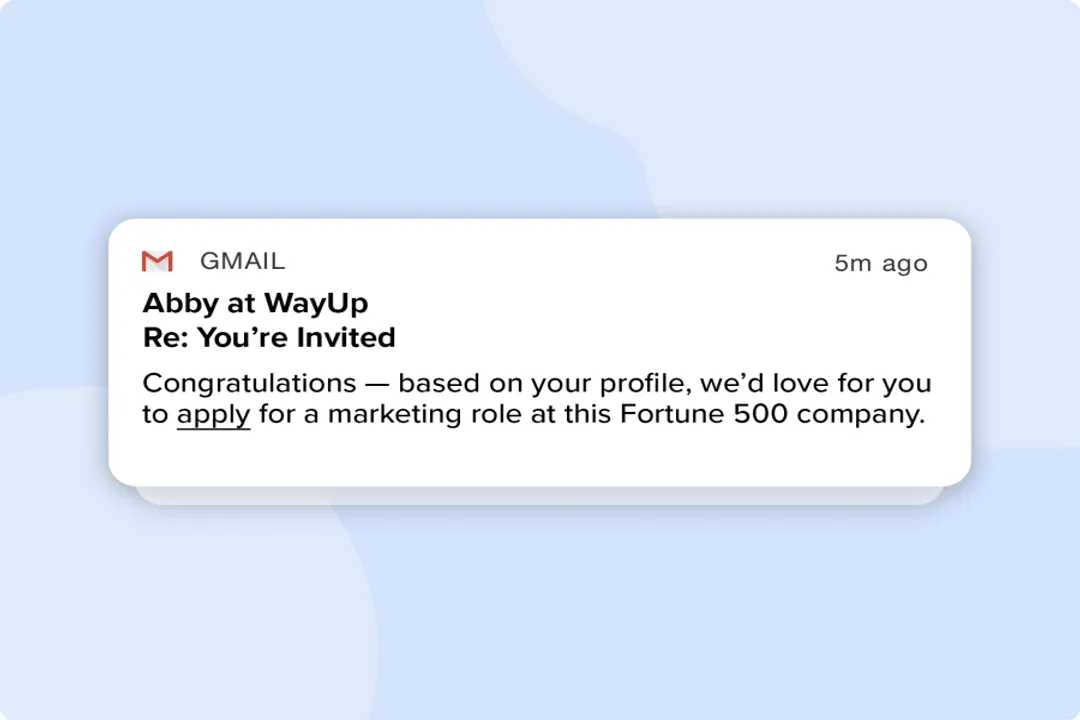Expand the stacked notification beneath the card
1080x720 pixels.
(539, 496)
